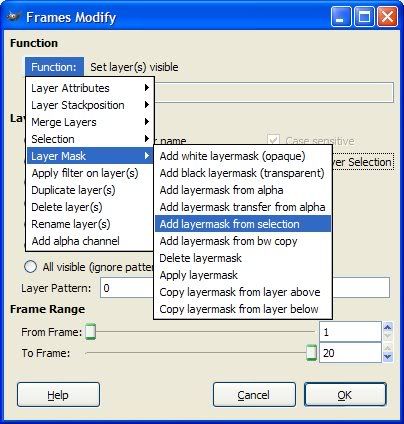Click the GIMP icon in title bar
The width and height of the screenshot is (404, 424).
coord(14,17)
